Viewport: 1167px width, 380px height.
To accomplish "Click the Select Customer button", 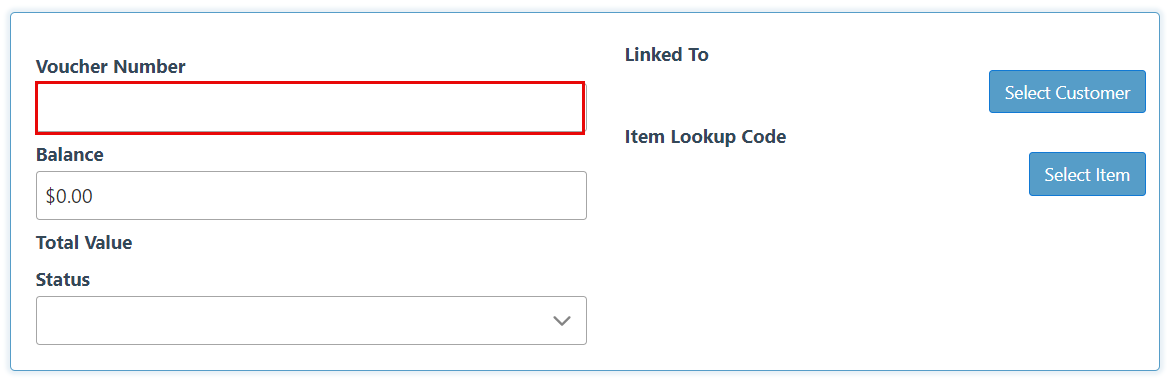I will pos(1067,92).
